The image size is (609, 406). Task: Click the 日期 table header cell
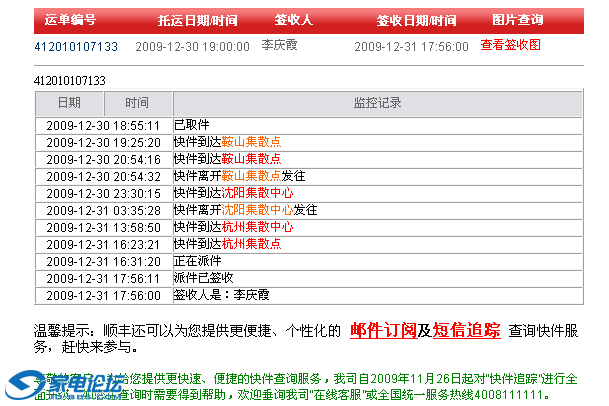[x=69, y=103]
